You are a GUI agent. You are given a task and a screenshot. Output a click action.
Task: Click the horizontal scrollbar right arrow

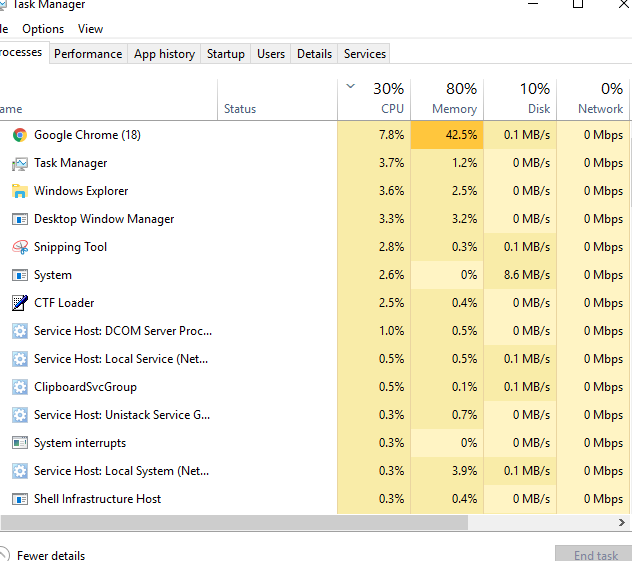tap(622, 522)
